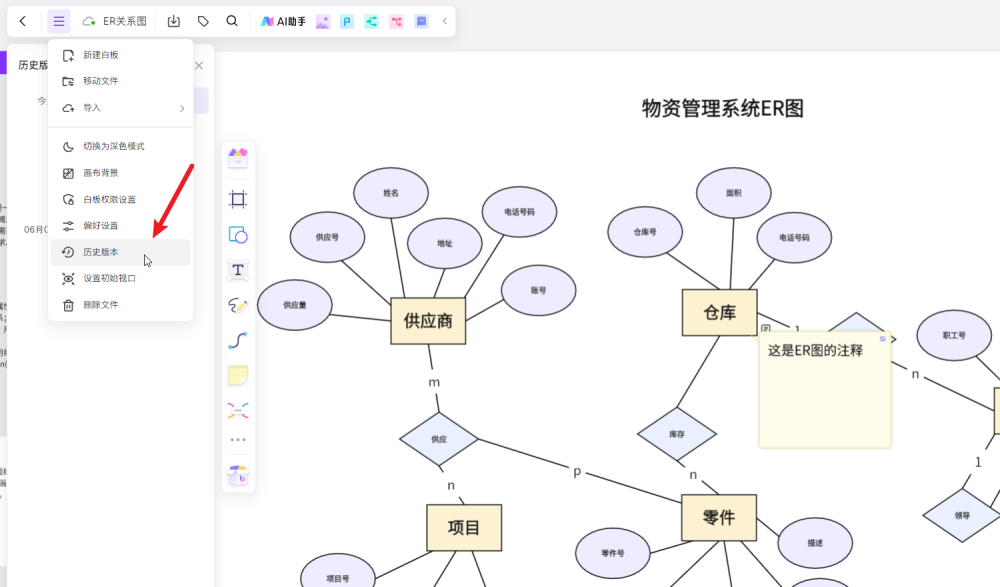Select the 面积 attribute ellipse
Screen dimensions: 1000x587
733,193
